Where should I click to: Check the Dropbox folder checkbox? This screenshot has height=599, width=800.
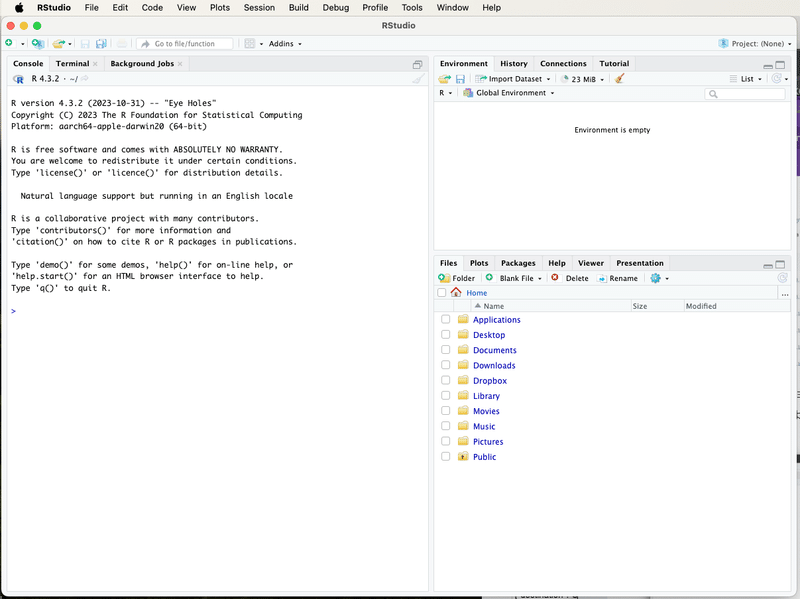445,381
